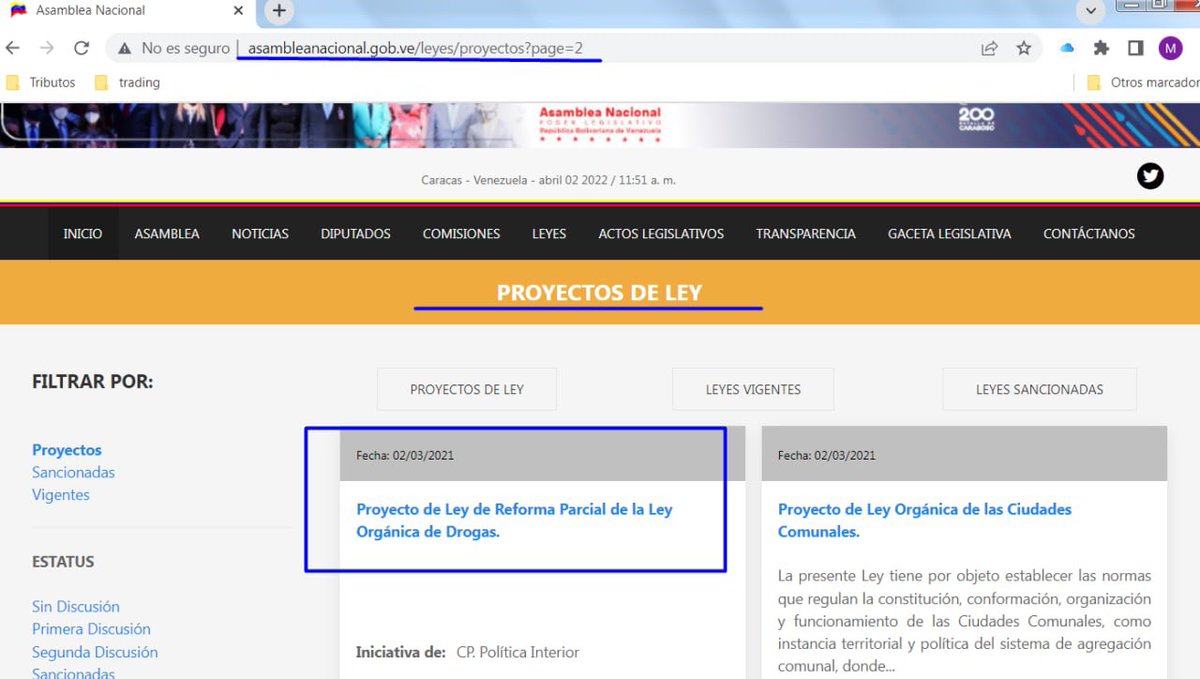The height and width of the screenshot is (679, 1200).
Task: Open the TRANSPARENCIA menu item
Action: [x=806, y=234]
